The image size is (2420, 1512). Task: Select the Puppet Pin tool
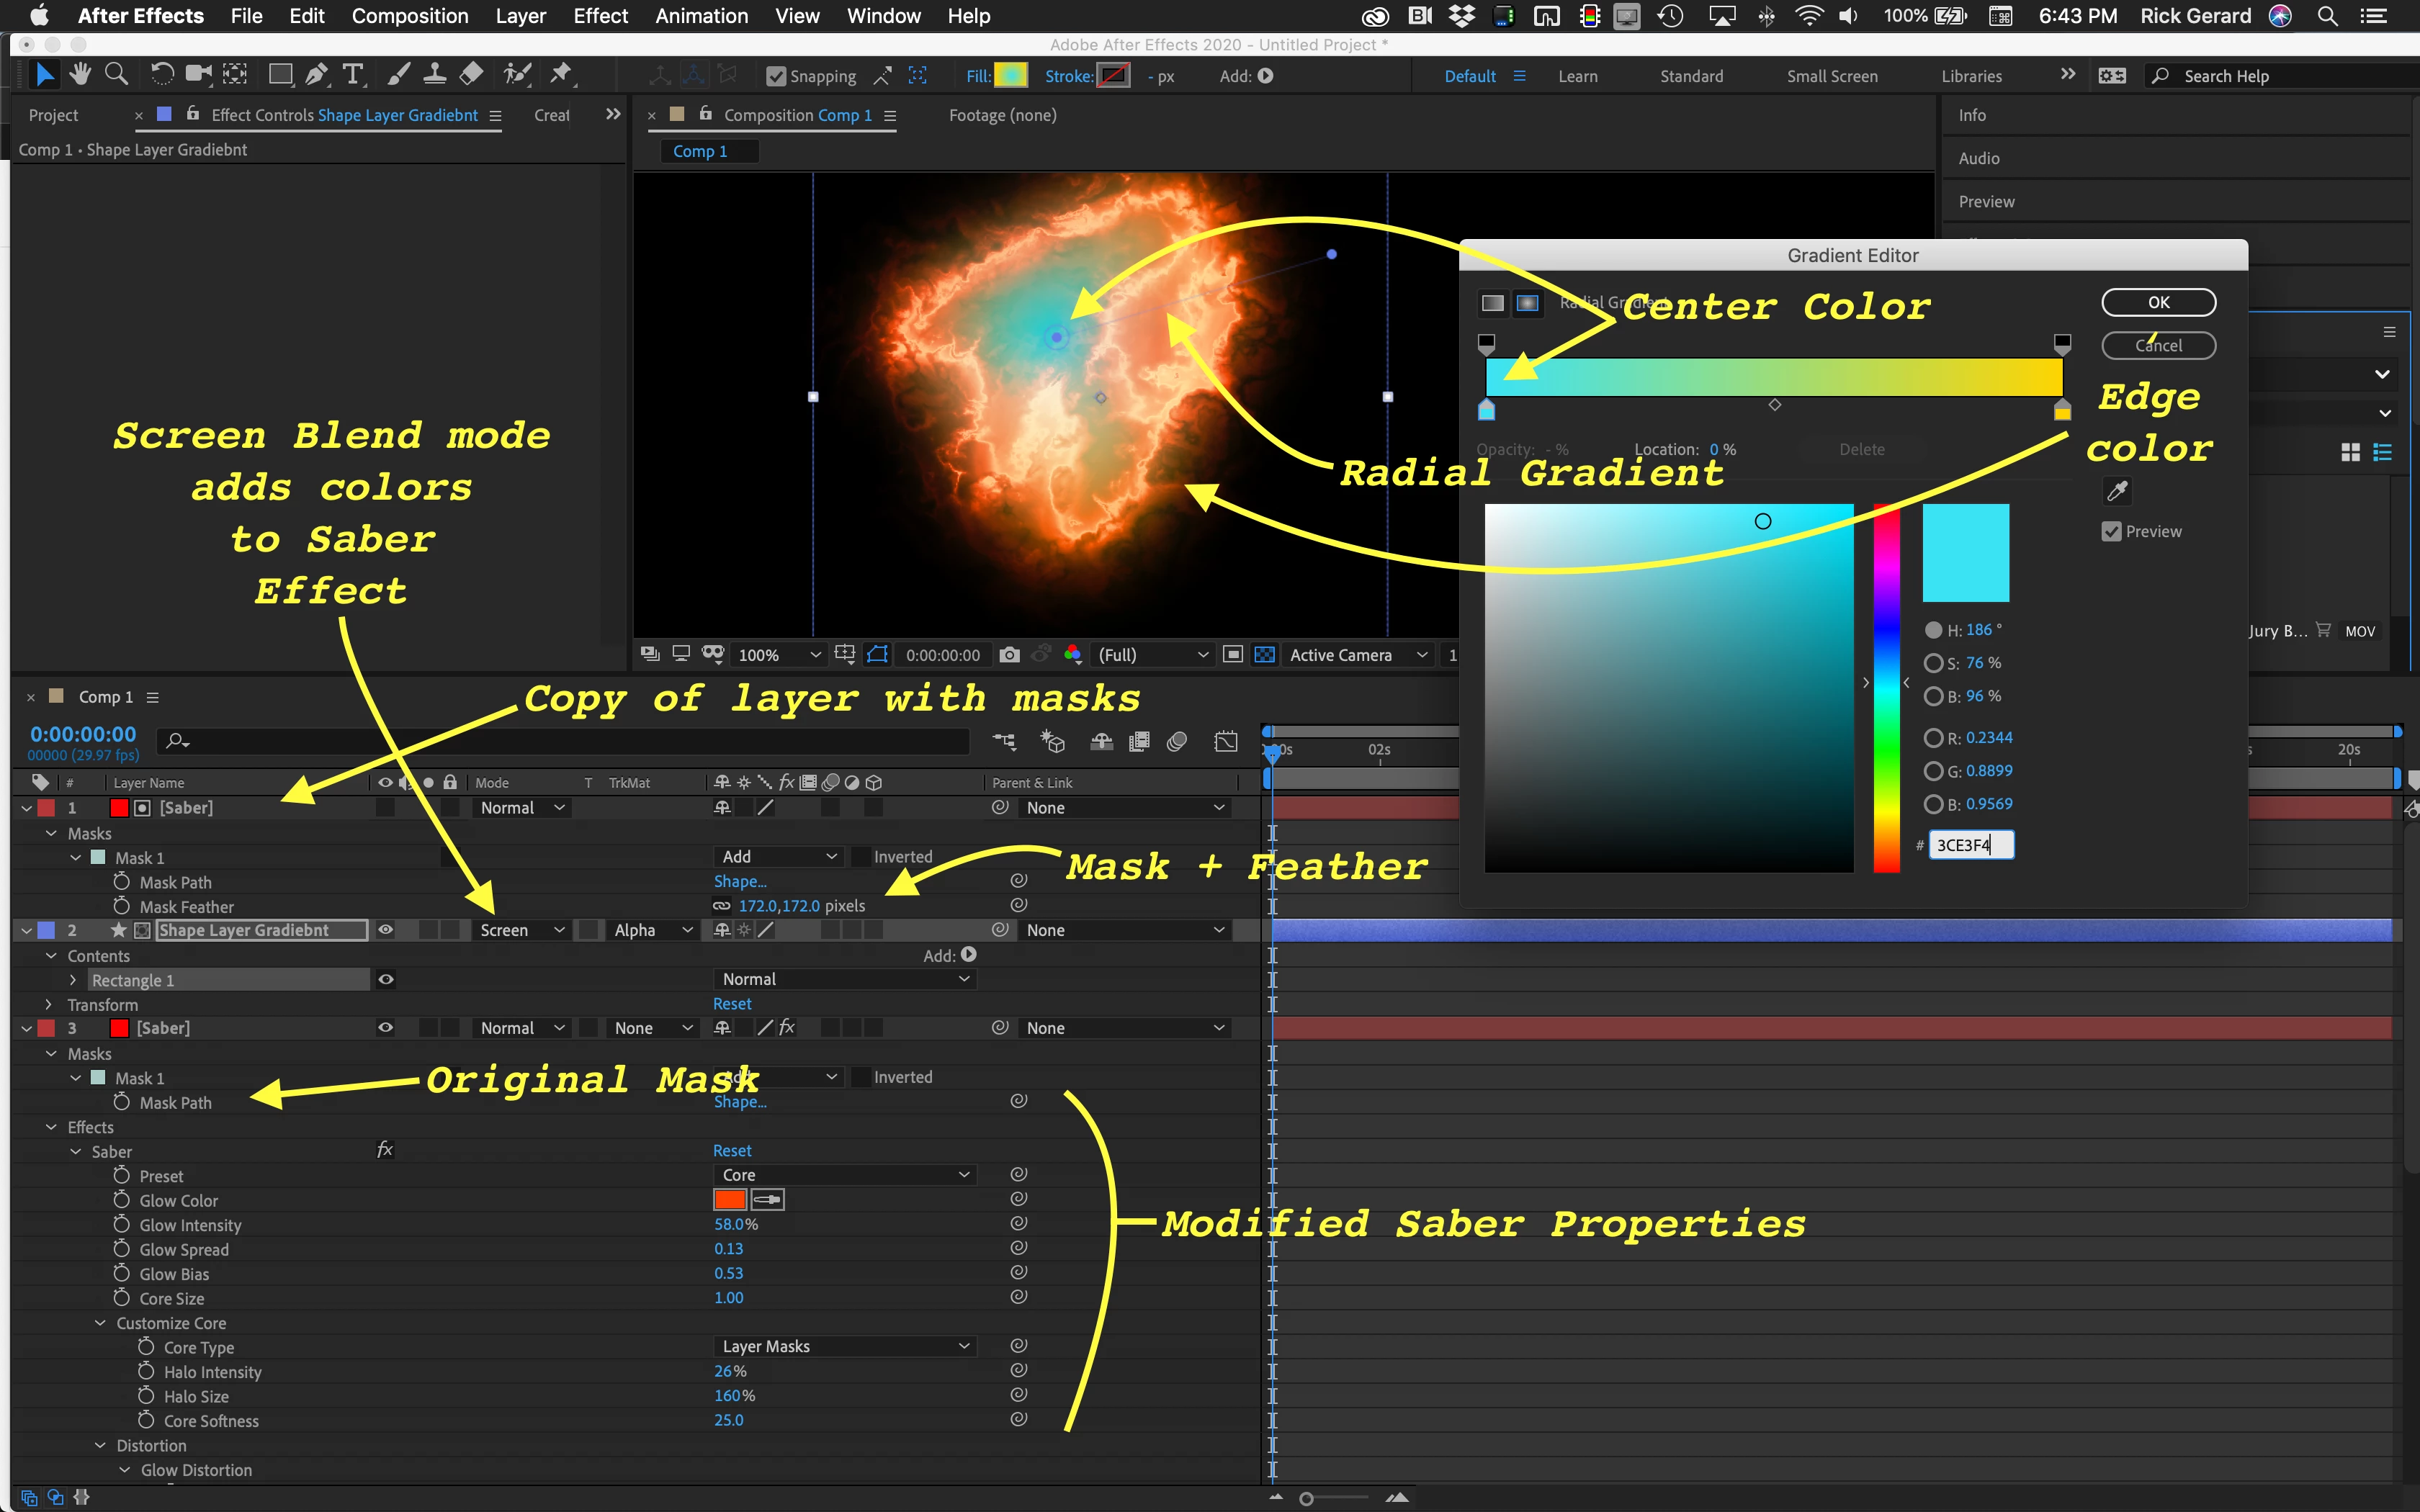point(561,74)
